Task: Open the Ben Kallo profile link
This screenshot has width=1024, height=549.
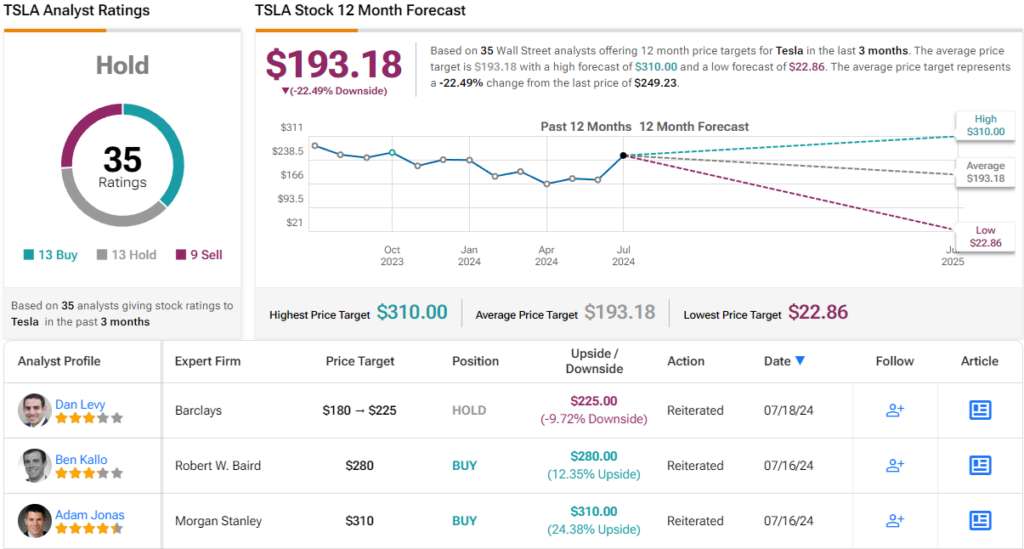Action: click(x=81, y=460)
